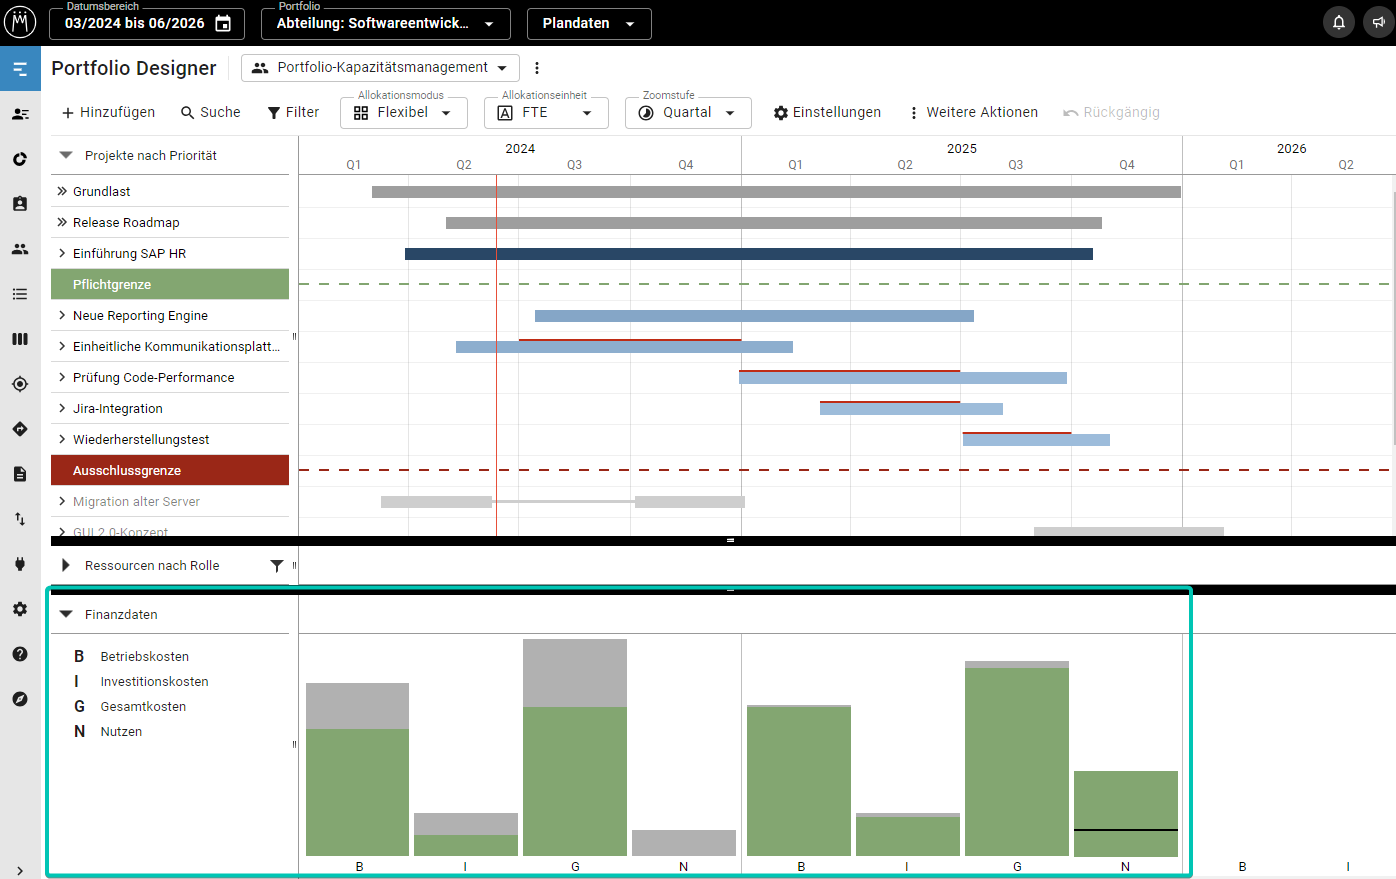Open the clipboard-person icon in the sidebar

(20, 204)
